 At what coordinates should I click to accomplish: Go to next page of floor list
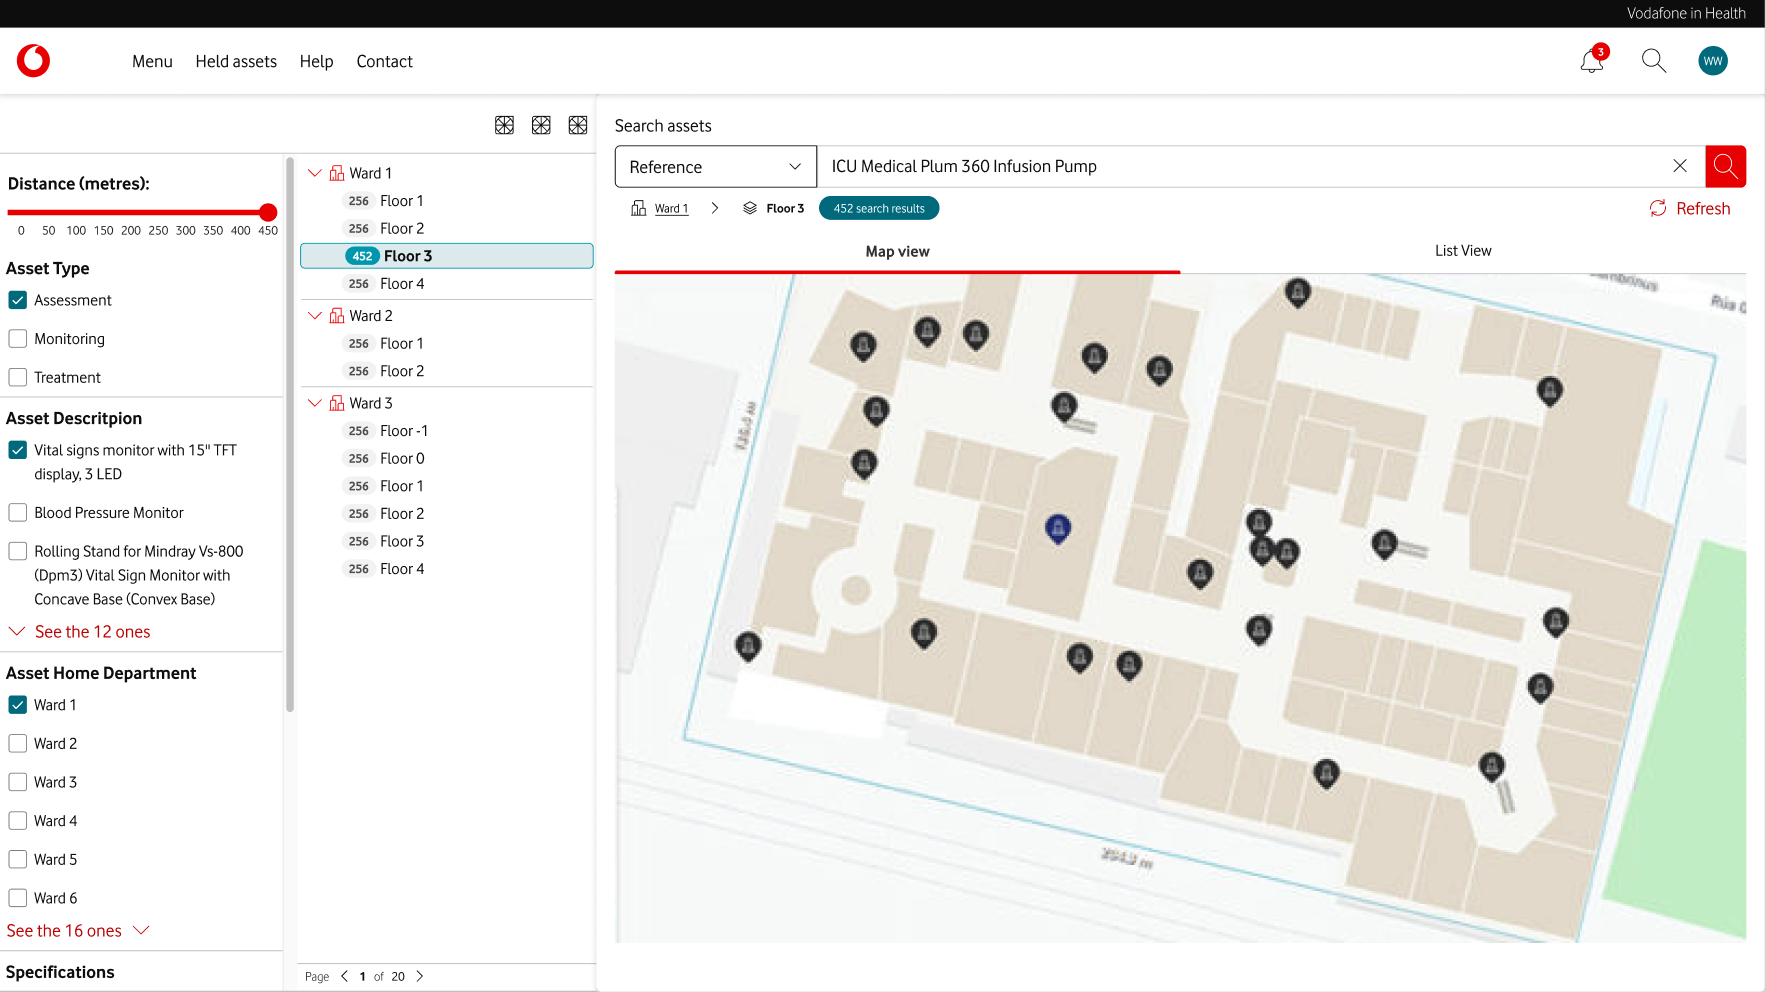click(x=420, y=976)
